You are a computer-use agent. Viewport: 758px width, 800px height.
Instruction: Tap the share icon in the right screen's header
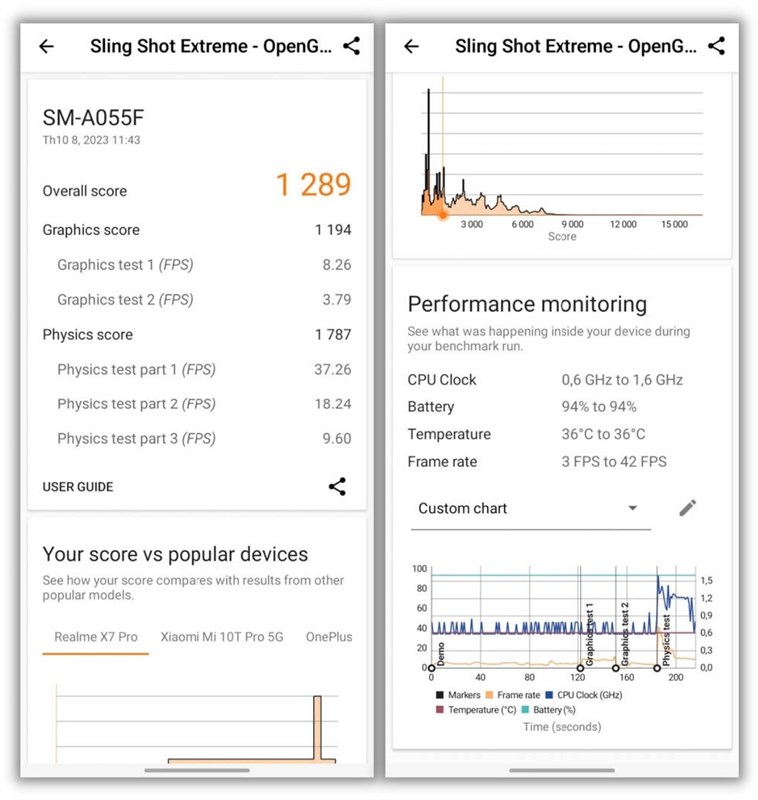[x=716, y=46]
